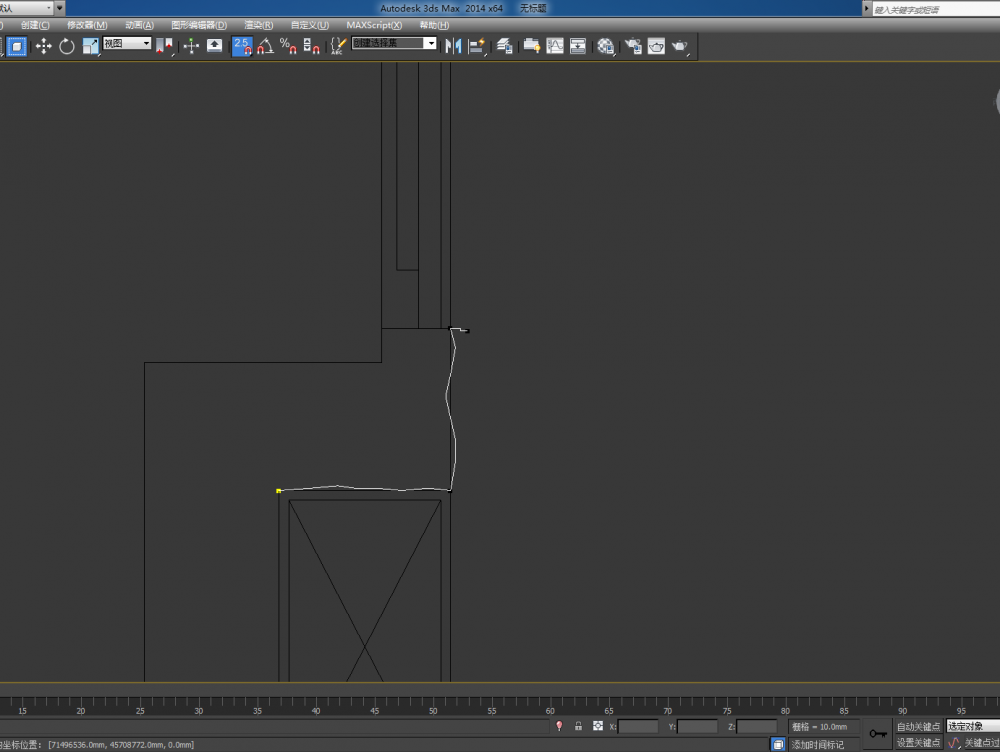
Task: Open the 修改器(M) menu
Action: tap(87, 25)
